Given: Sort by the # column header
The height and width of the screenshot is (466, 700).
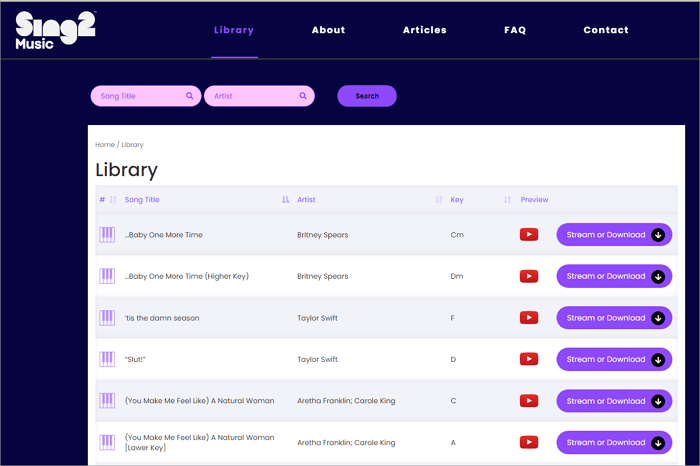Looking at the screenshot, I should point(103,200).
